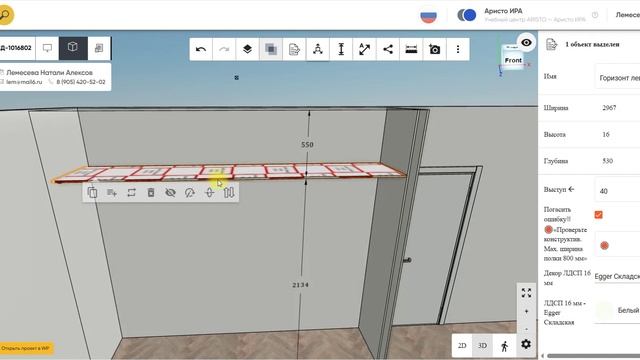Take a snapshot with add-camera icon

434,49
